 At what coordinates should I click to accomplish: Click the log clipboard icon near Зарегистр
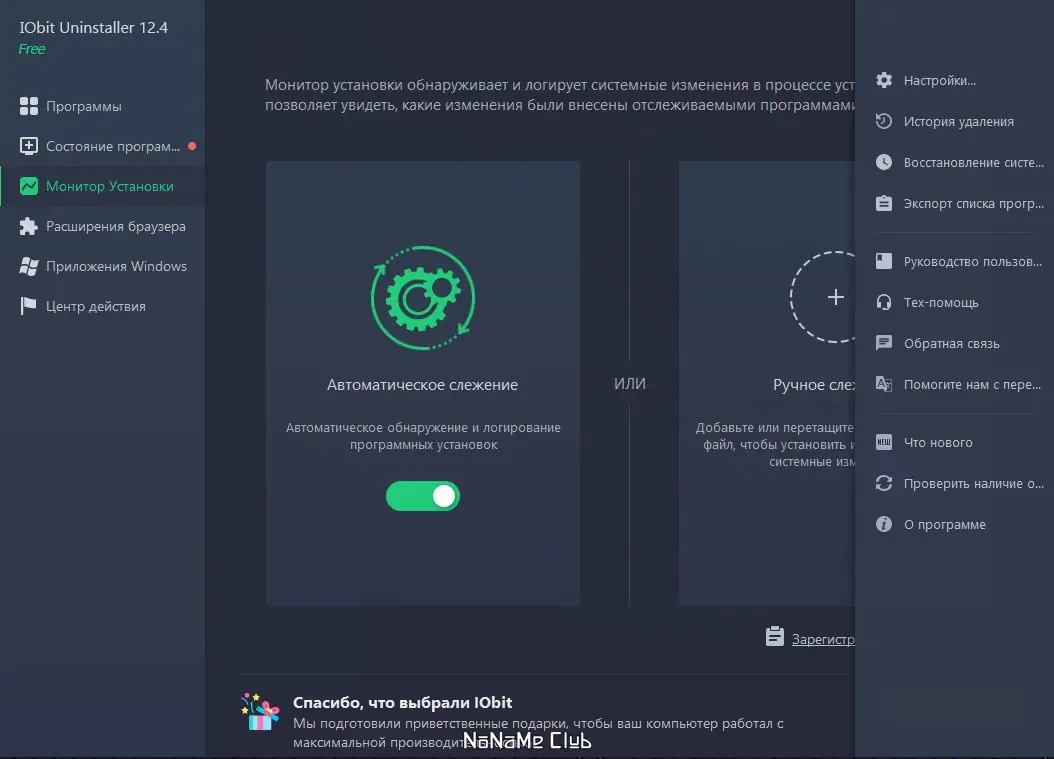pos(774,636)
